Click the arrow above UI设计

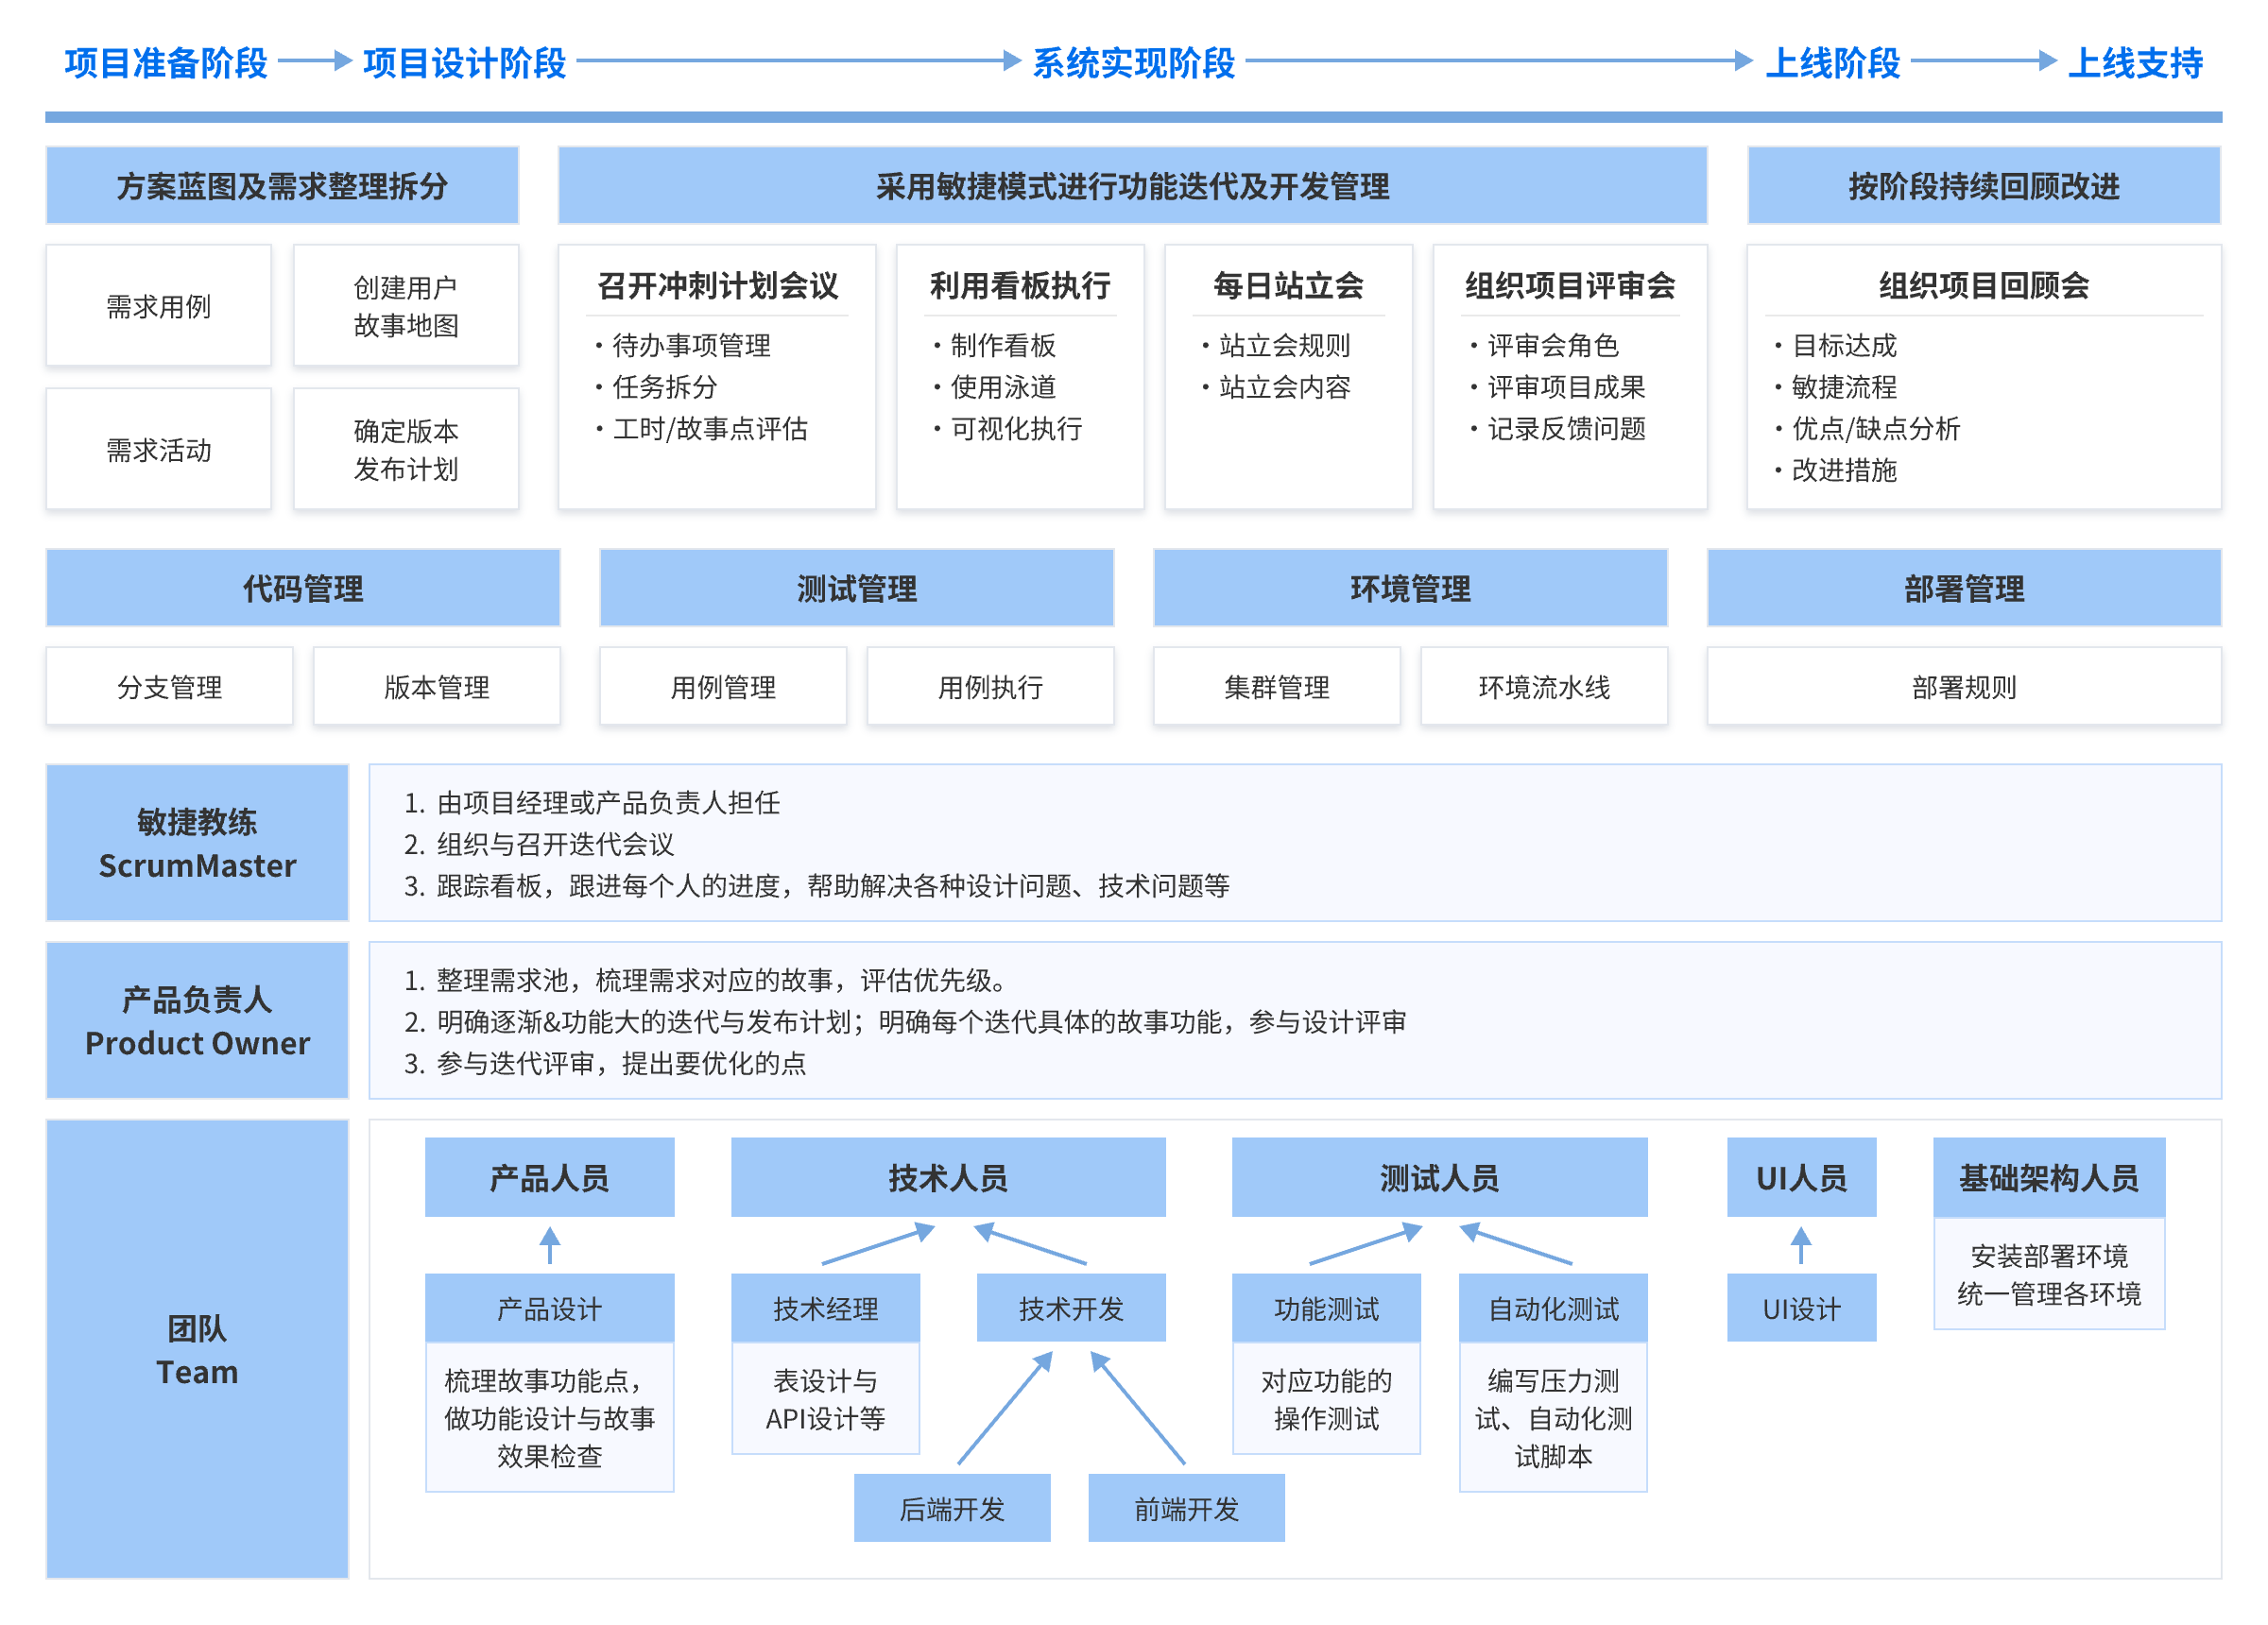[x=1800, y=1245]
